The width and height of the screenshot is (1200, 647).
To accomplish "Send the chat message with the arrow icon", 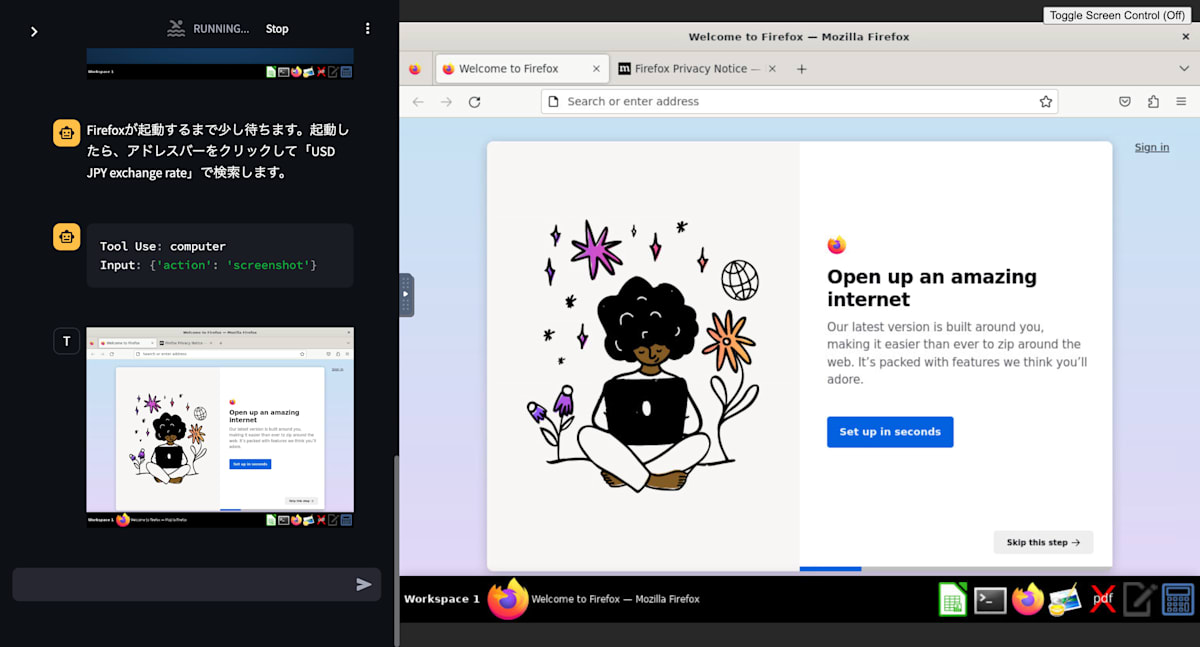I will coord(364,585).
